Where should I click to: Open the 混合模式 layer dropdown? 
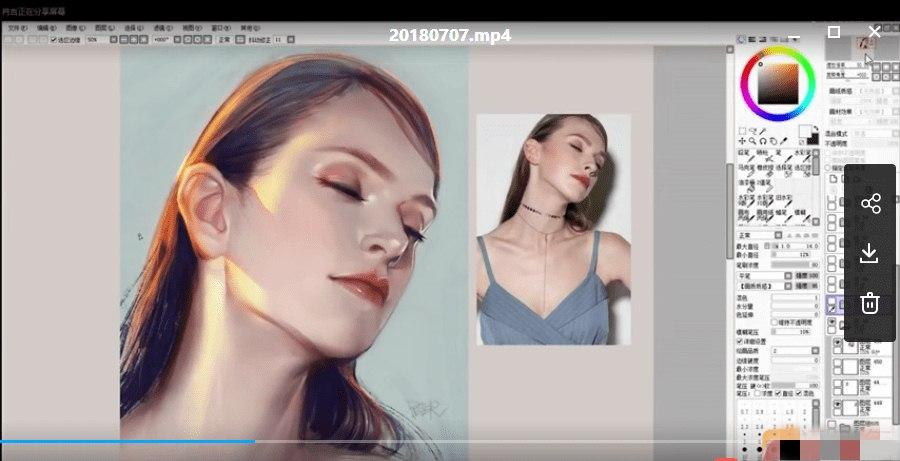[x=866, y=133]
